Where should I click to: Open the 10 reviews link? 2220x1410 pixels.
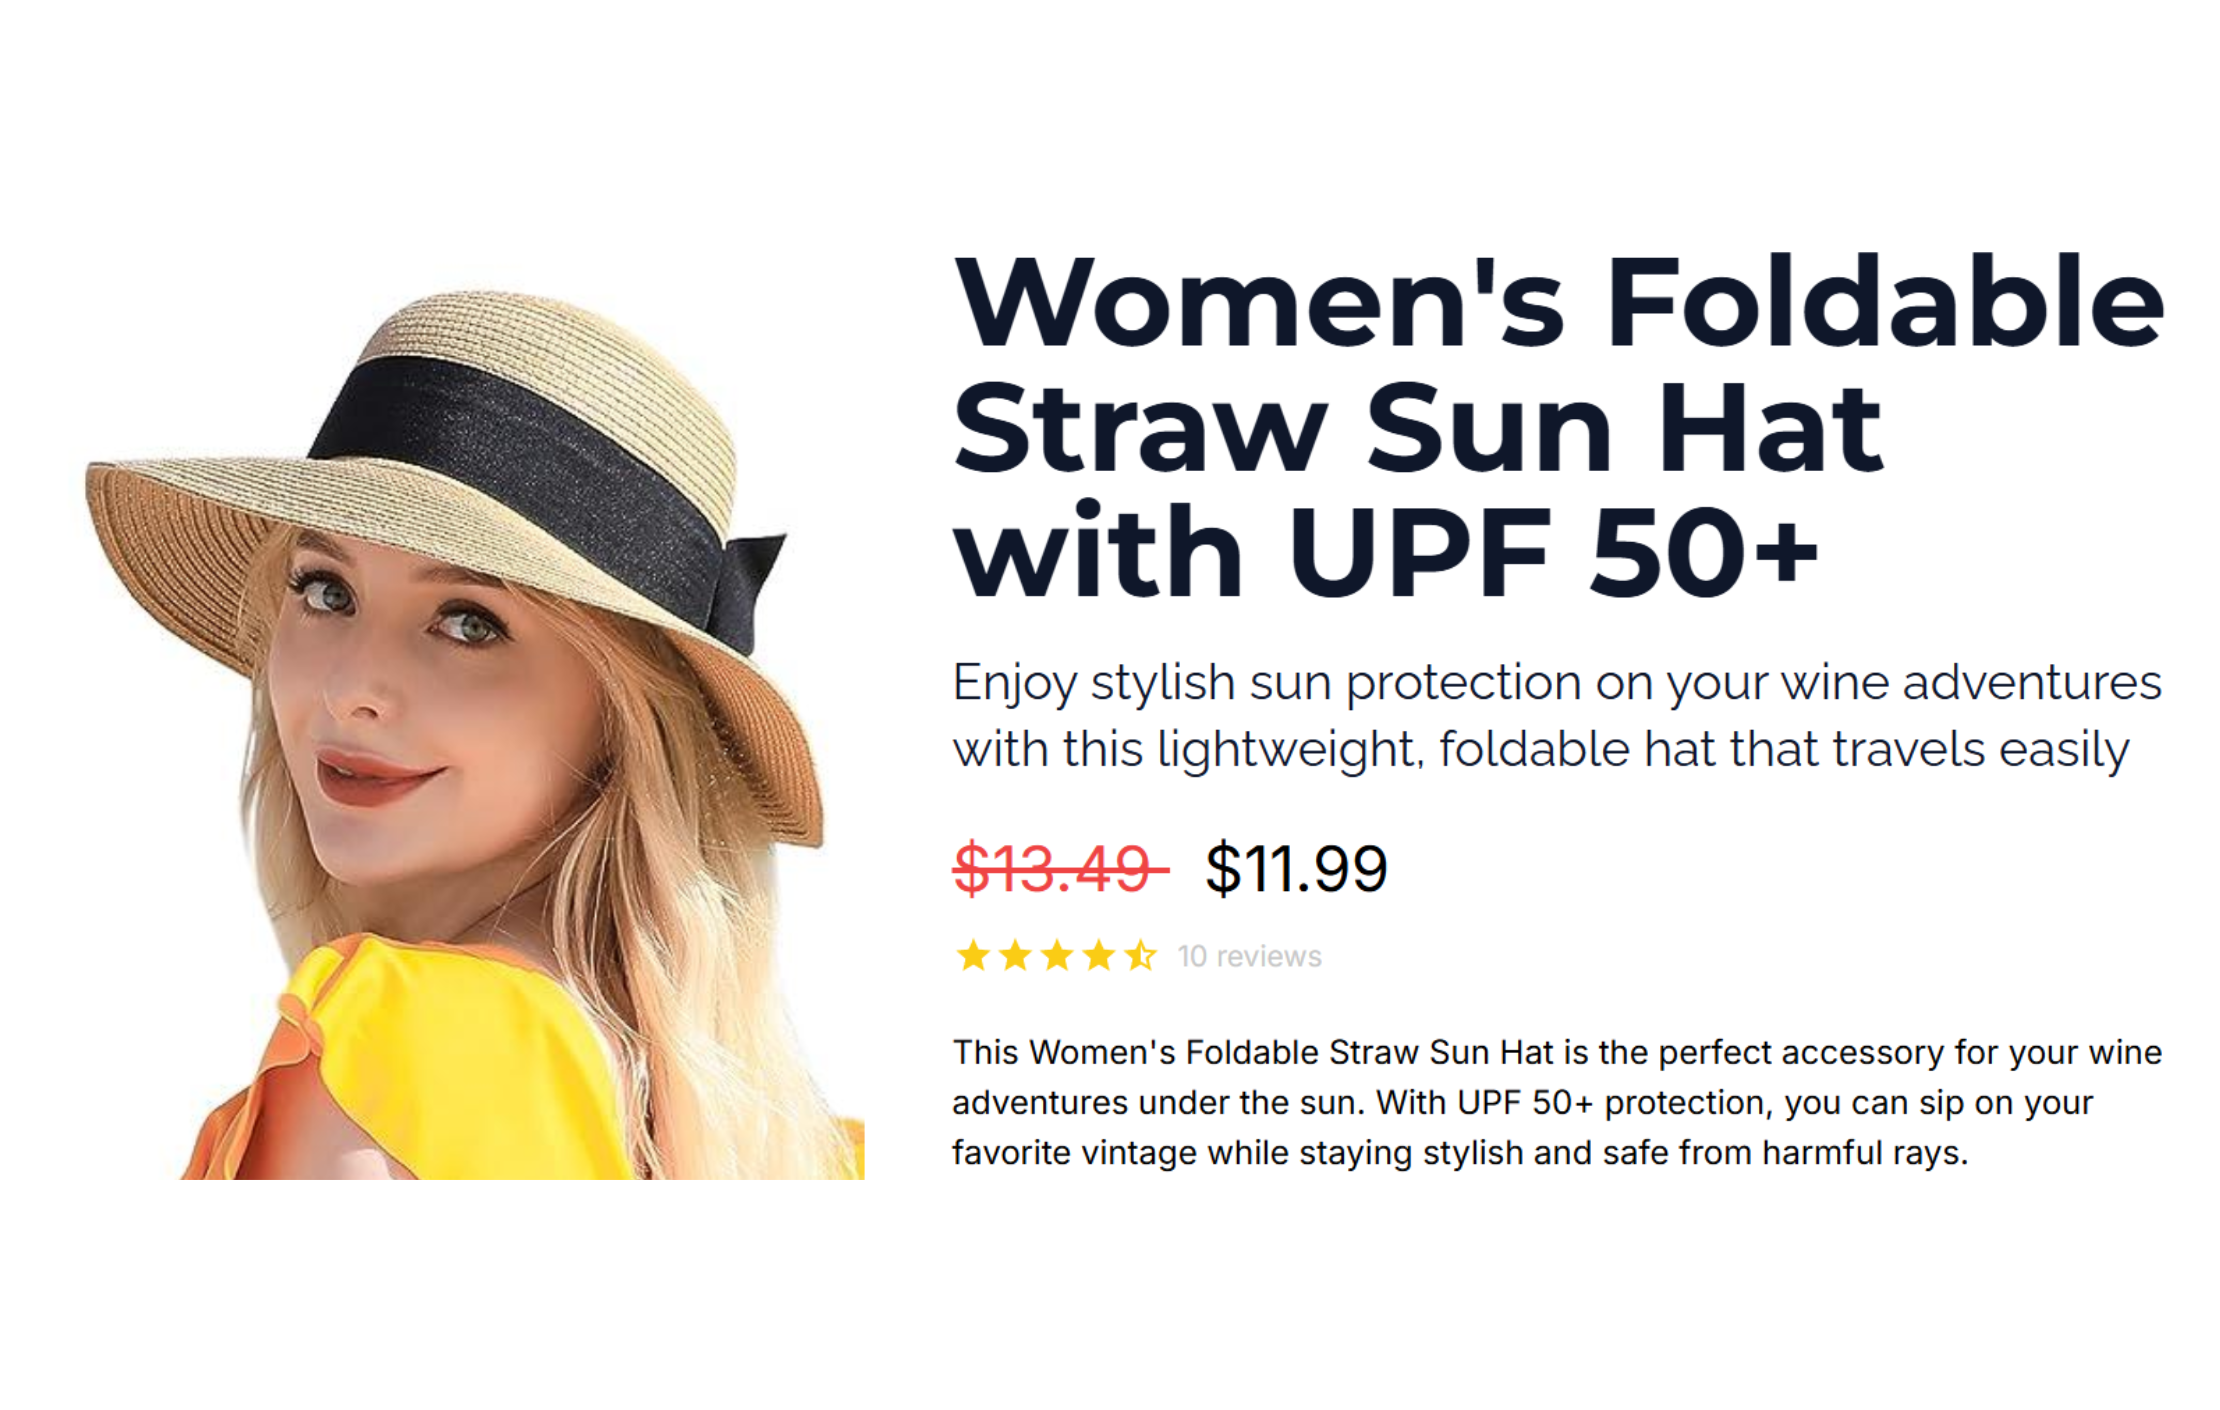pyautogui.click(x=1249, y=957)
